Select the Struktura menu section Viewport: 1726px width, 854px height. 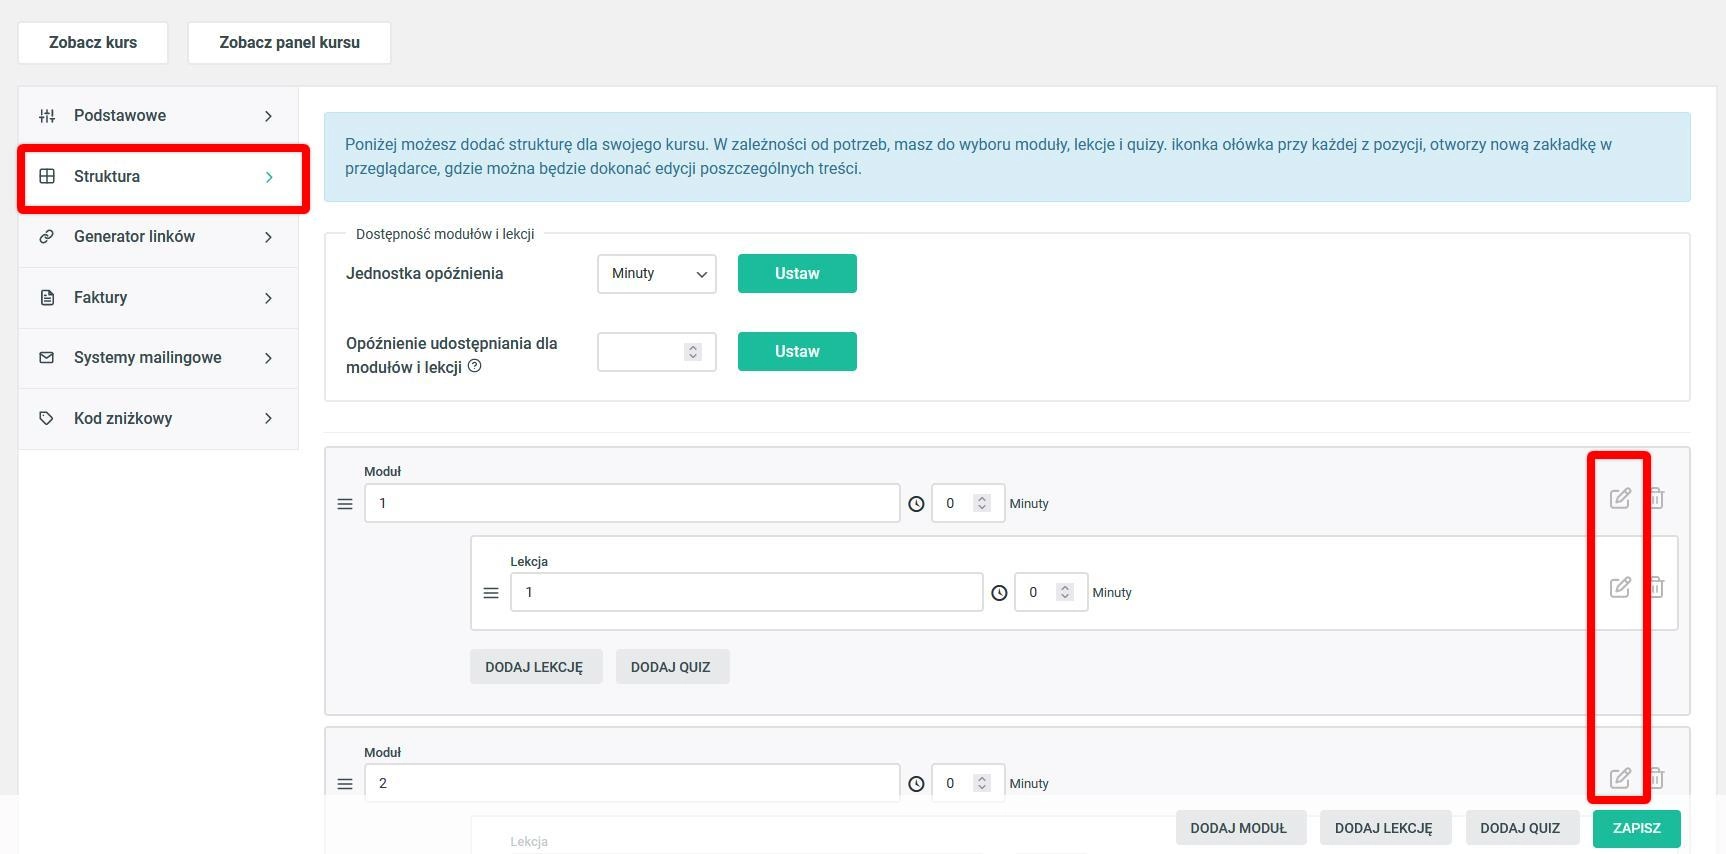158,177
